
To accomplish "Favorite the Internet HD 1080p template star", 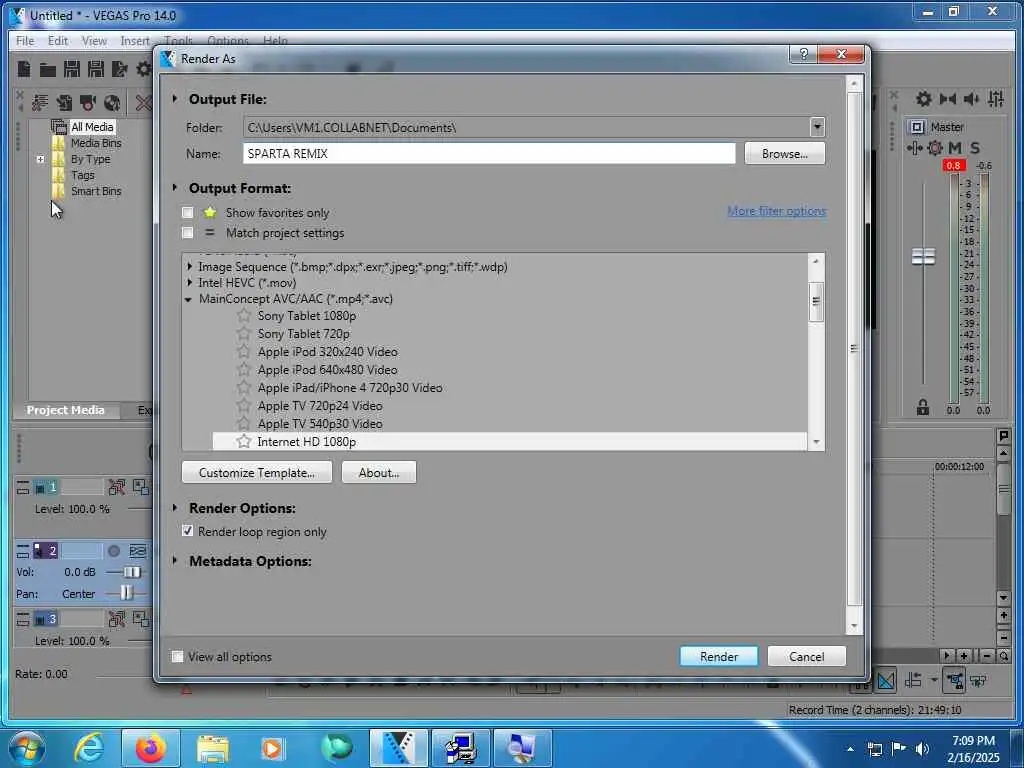I will click(x=244, y=441).
